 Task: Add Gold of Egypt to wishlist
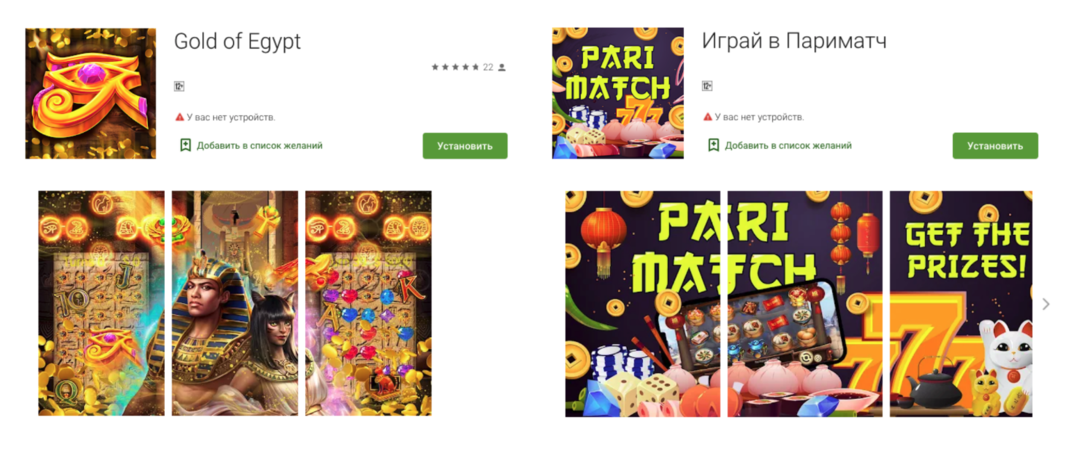(x=260, y=146)
